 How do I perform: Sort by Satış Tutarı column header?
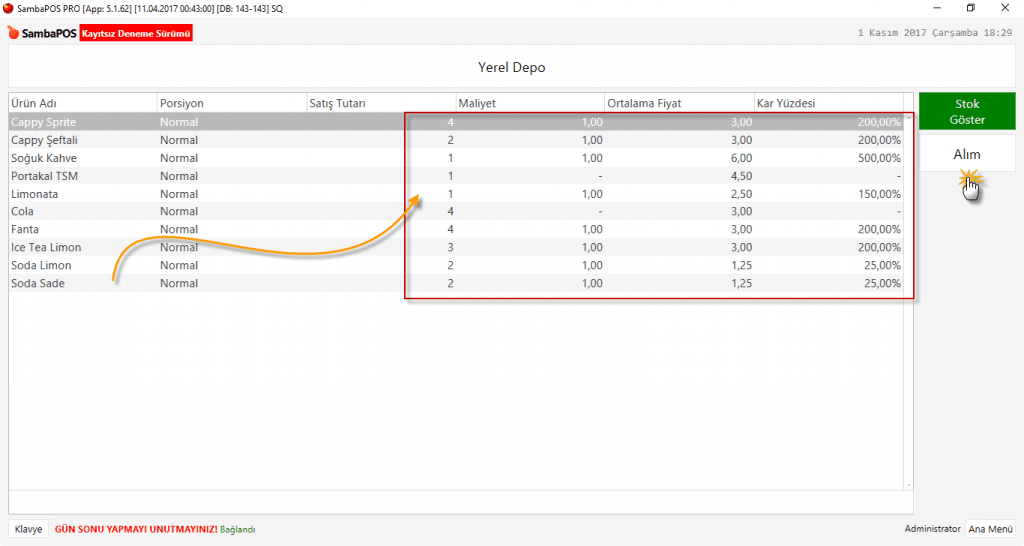pos(380,102)
